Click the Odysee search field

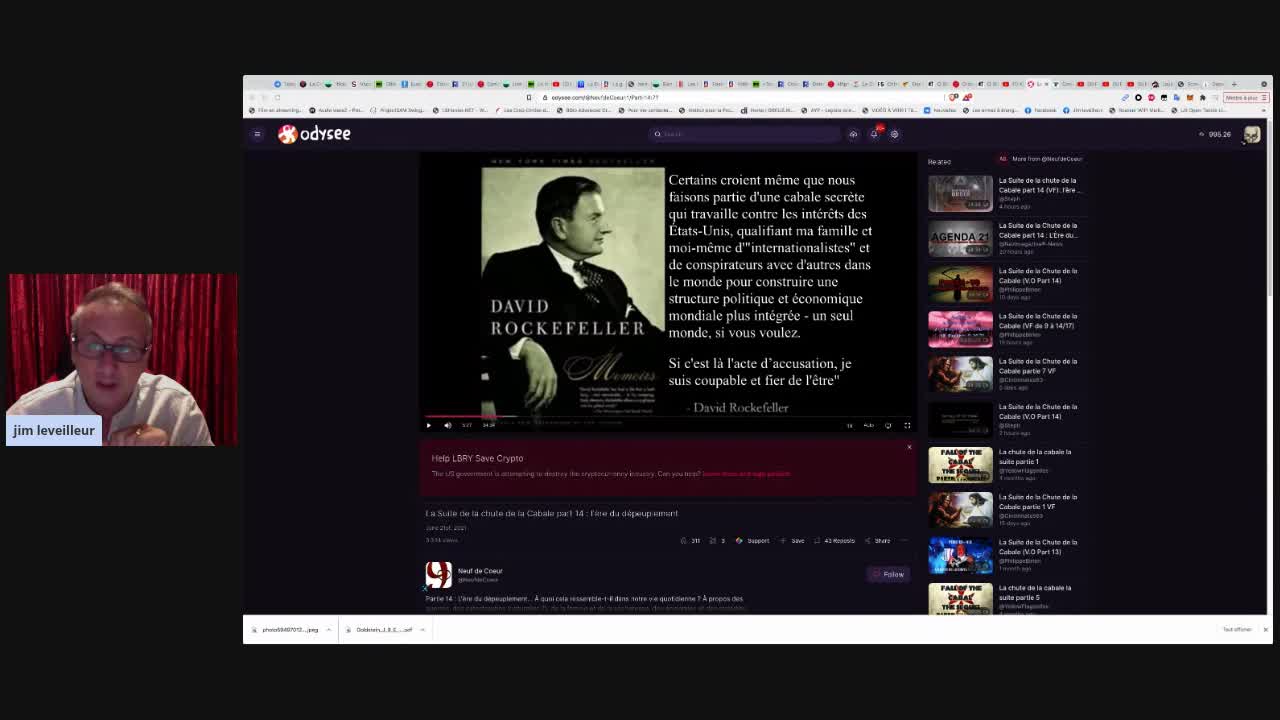tap(745, 134)
